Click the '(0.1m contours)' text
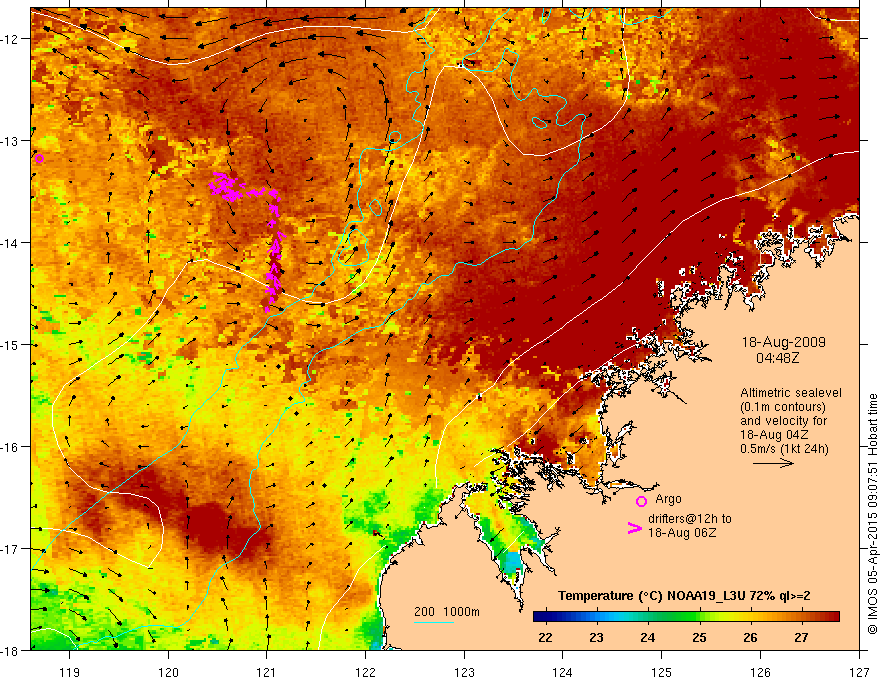 pos(783,407)
